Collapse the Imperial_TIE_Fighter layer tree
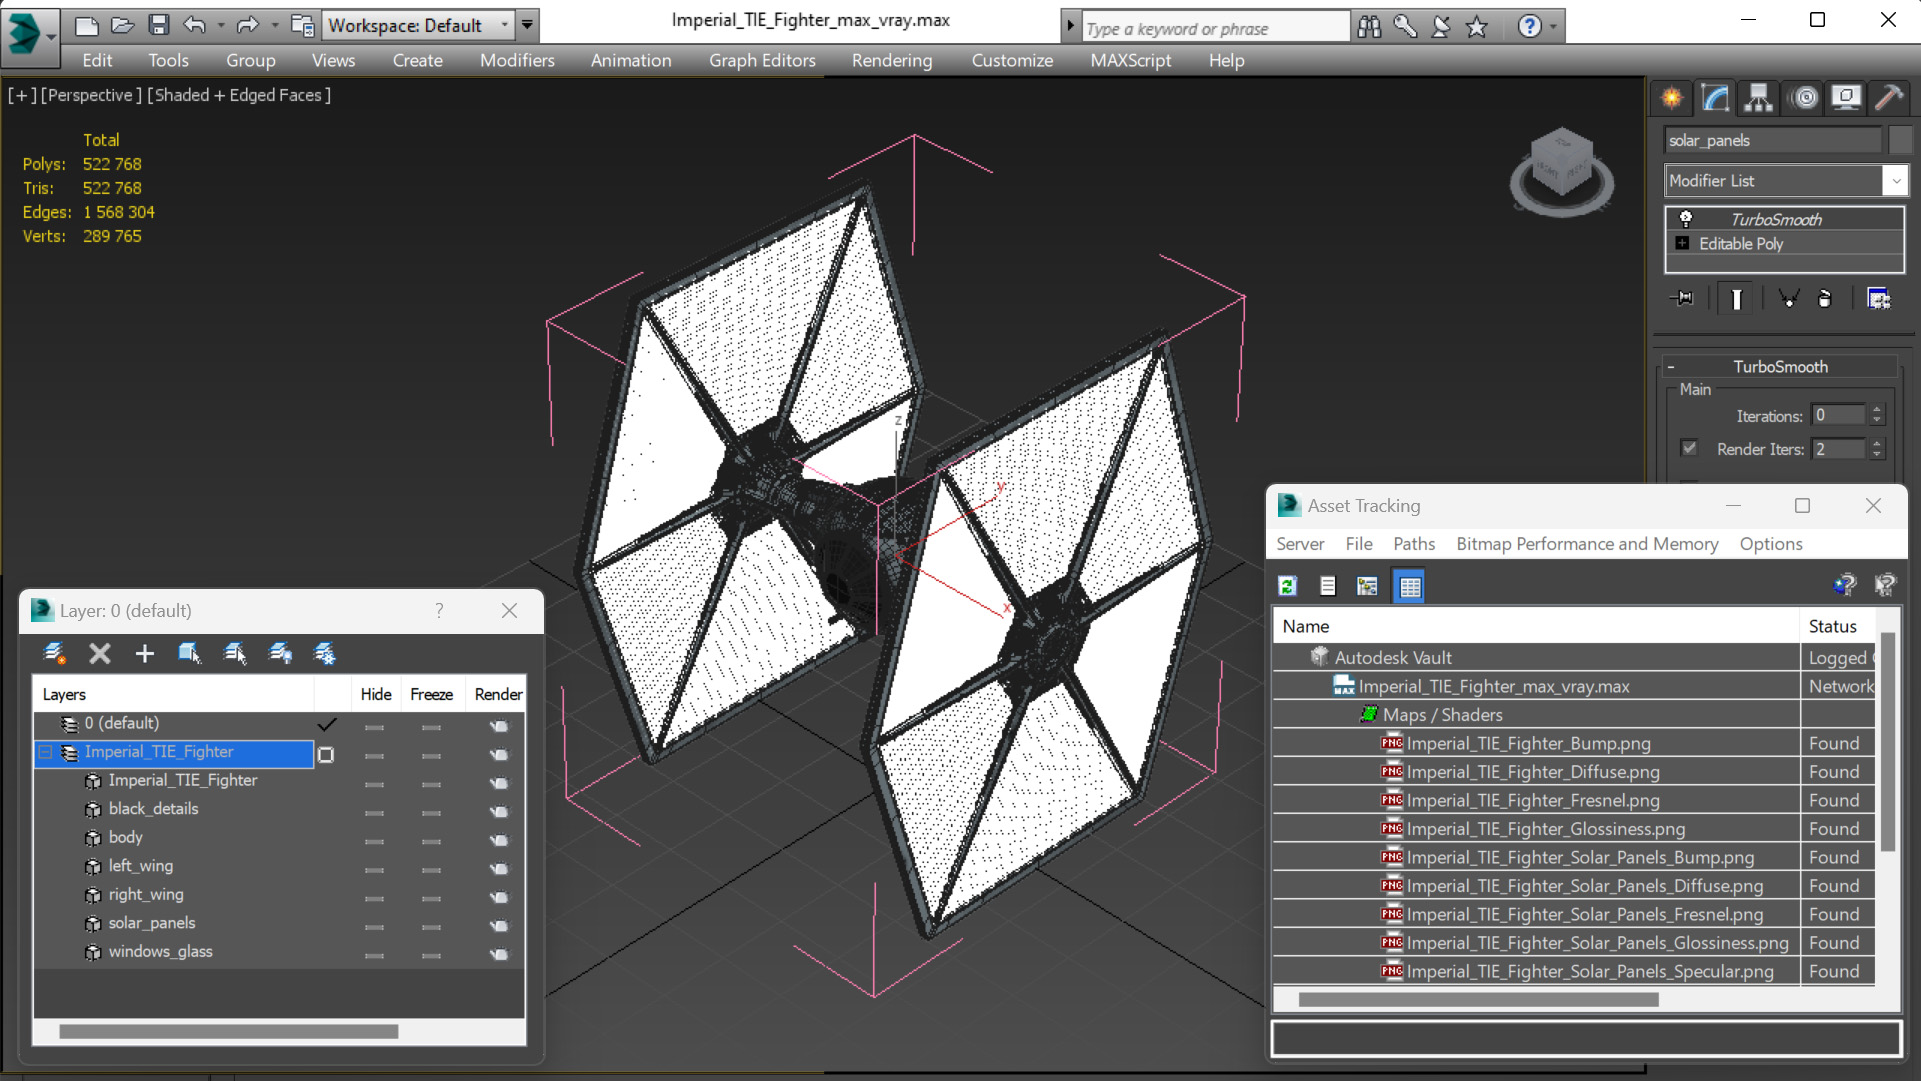 (45, 752)
